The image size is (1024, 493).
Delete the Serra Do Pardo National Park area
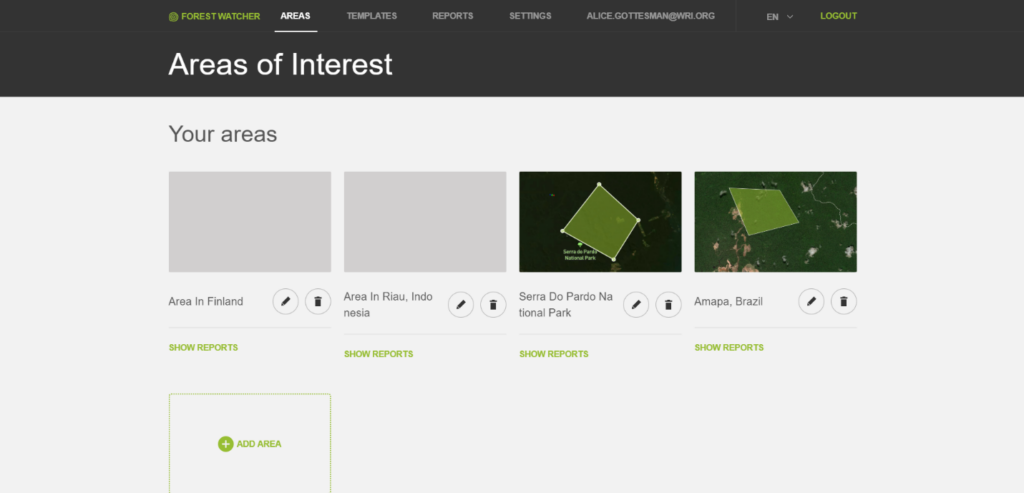669,305
